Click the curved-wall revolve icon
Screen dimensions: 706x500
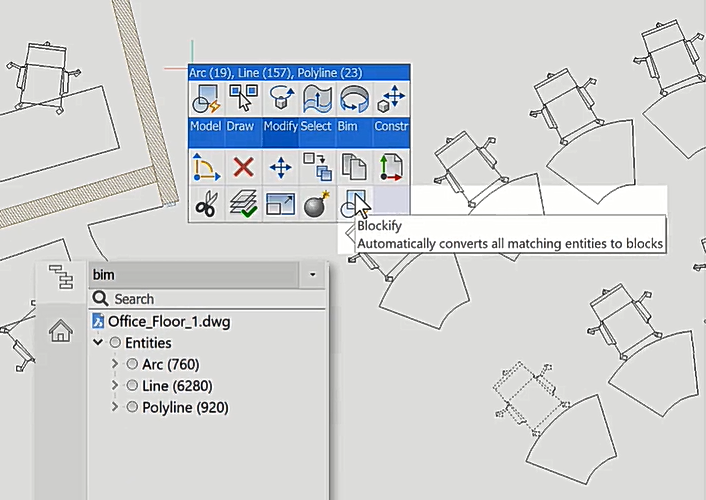tap(354, 99)
